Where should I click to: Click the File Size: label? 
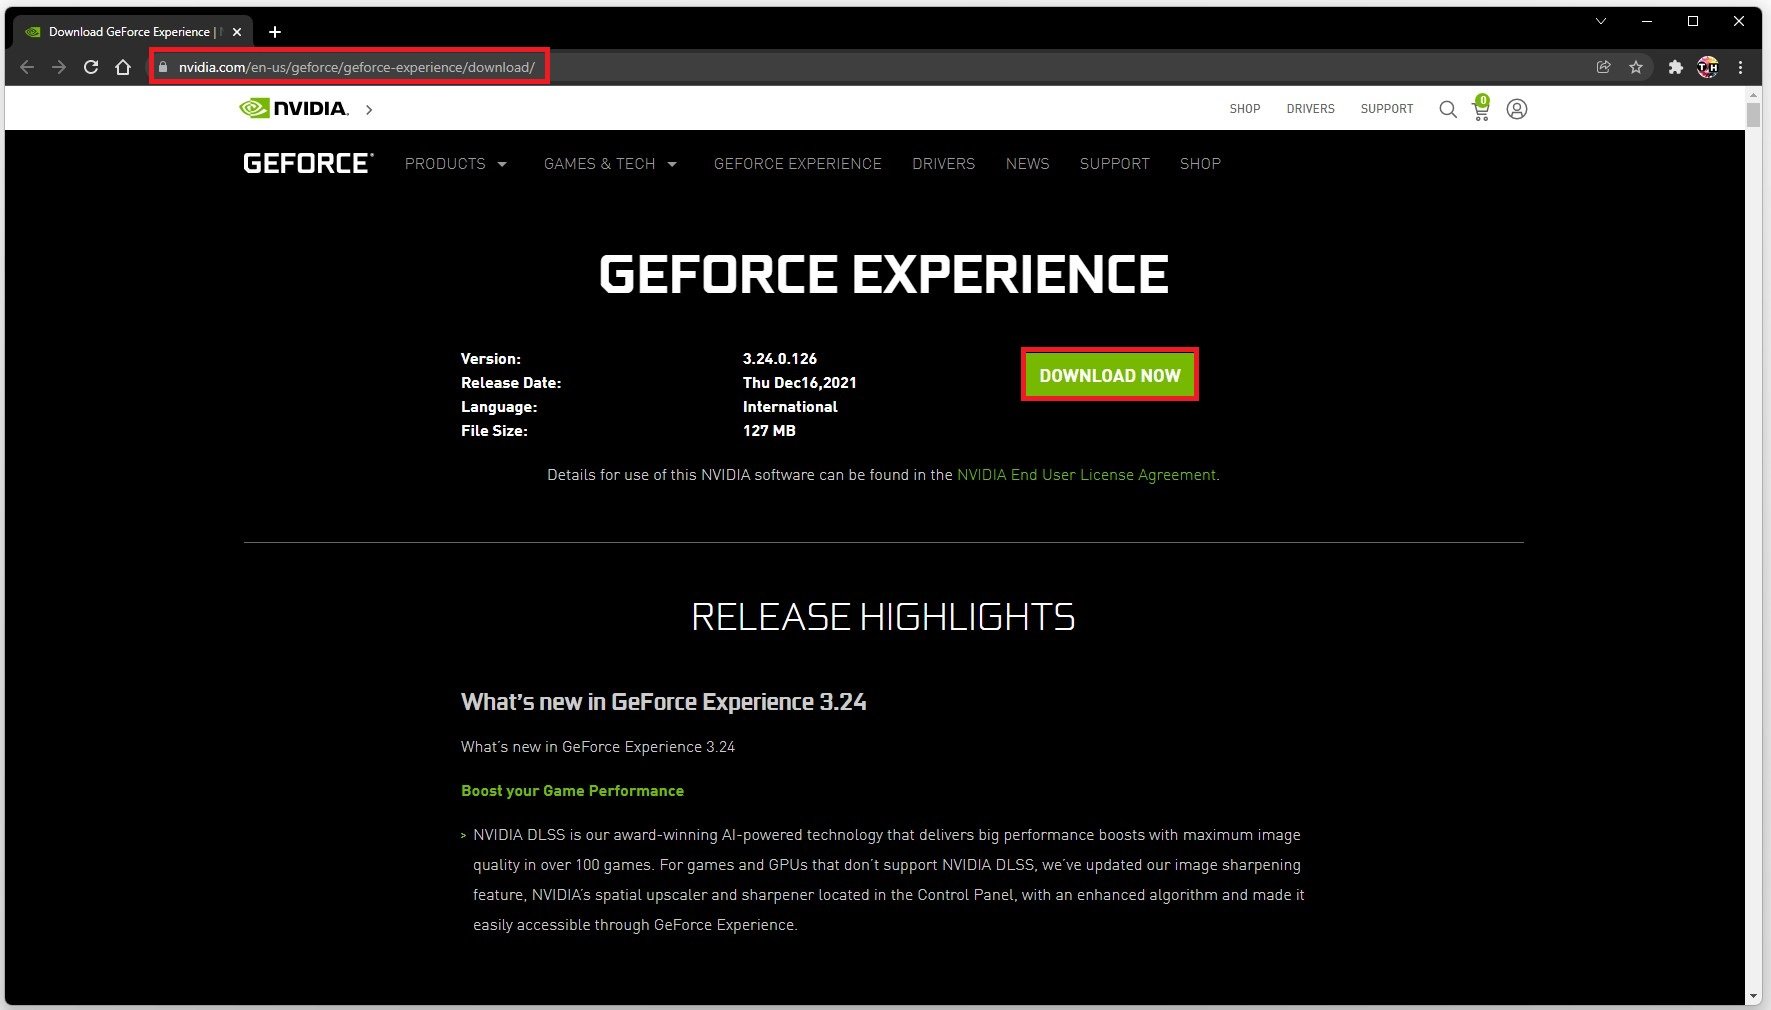(494, 431)
